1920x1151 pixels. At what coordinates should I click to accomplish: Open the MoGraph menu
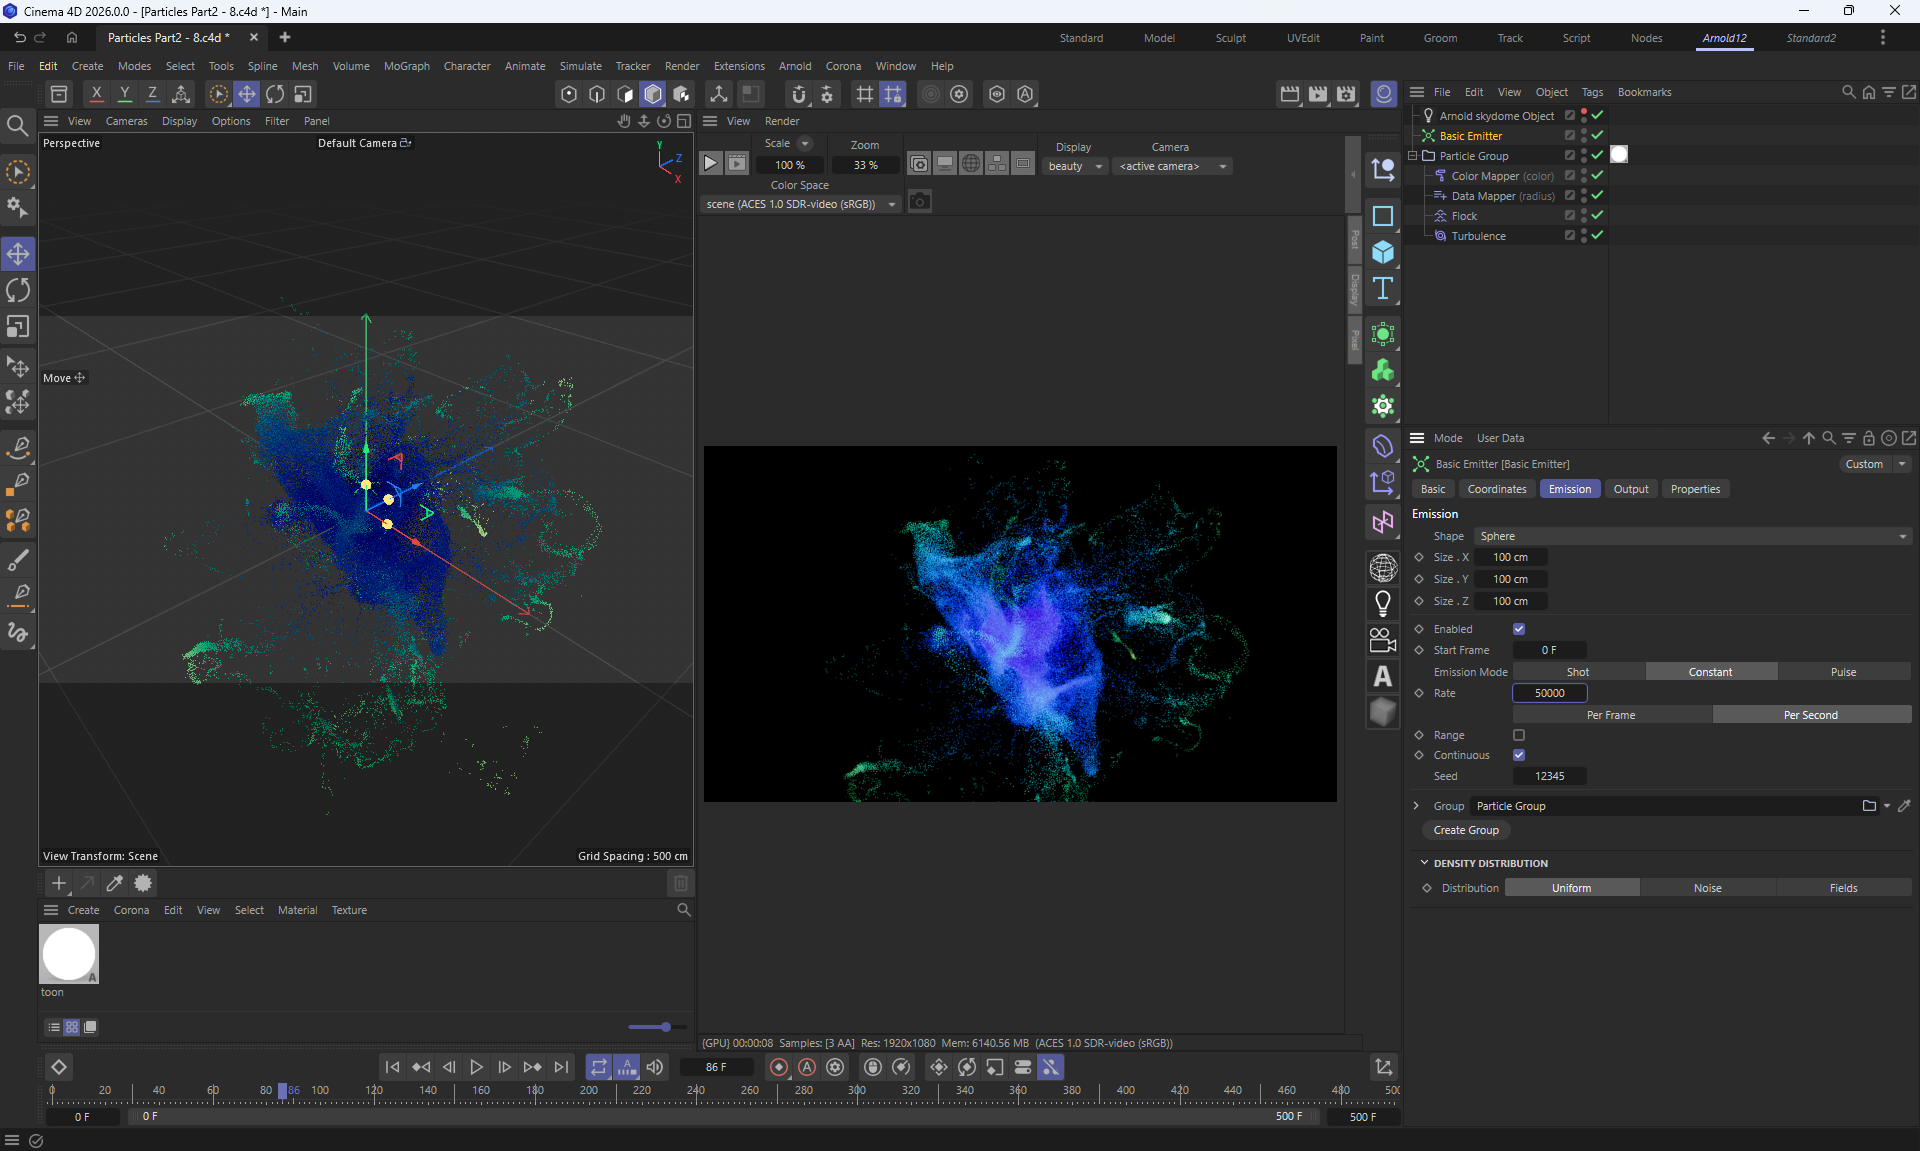(x=406, y=66)
